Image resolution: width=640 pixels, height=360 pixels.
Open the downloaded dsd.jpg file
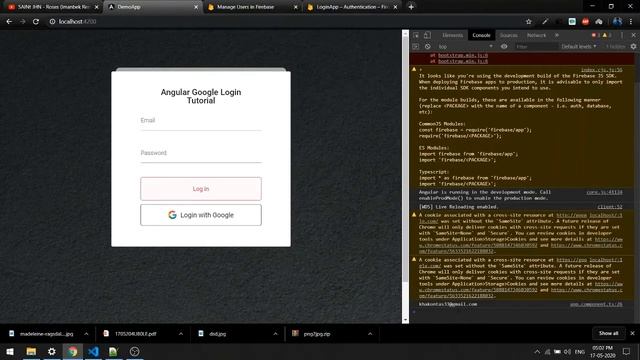[x=212, y=334]
